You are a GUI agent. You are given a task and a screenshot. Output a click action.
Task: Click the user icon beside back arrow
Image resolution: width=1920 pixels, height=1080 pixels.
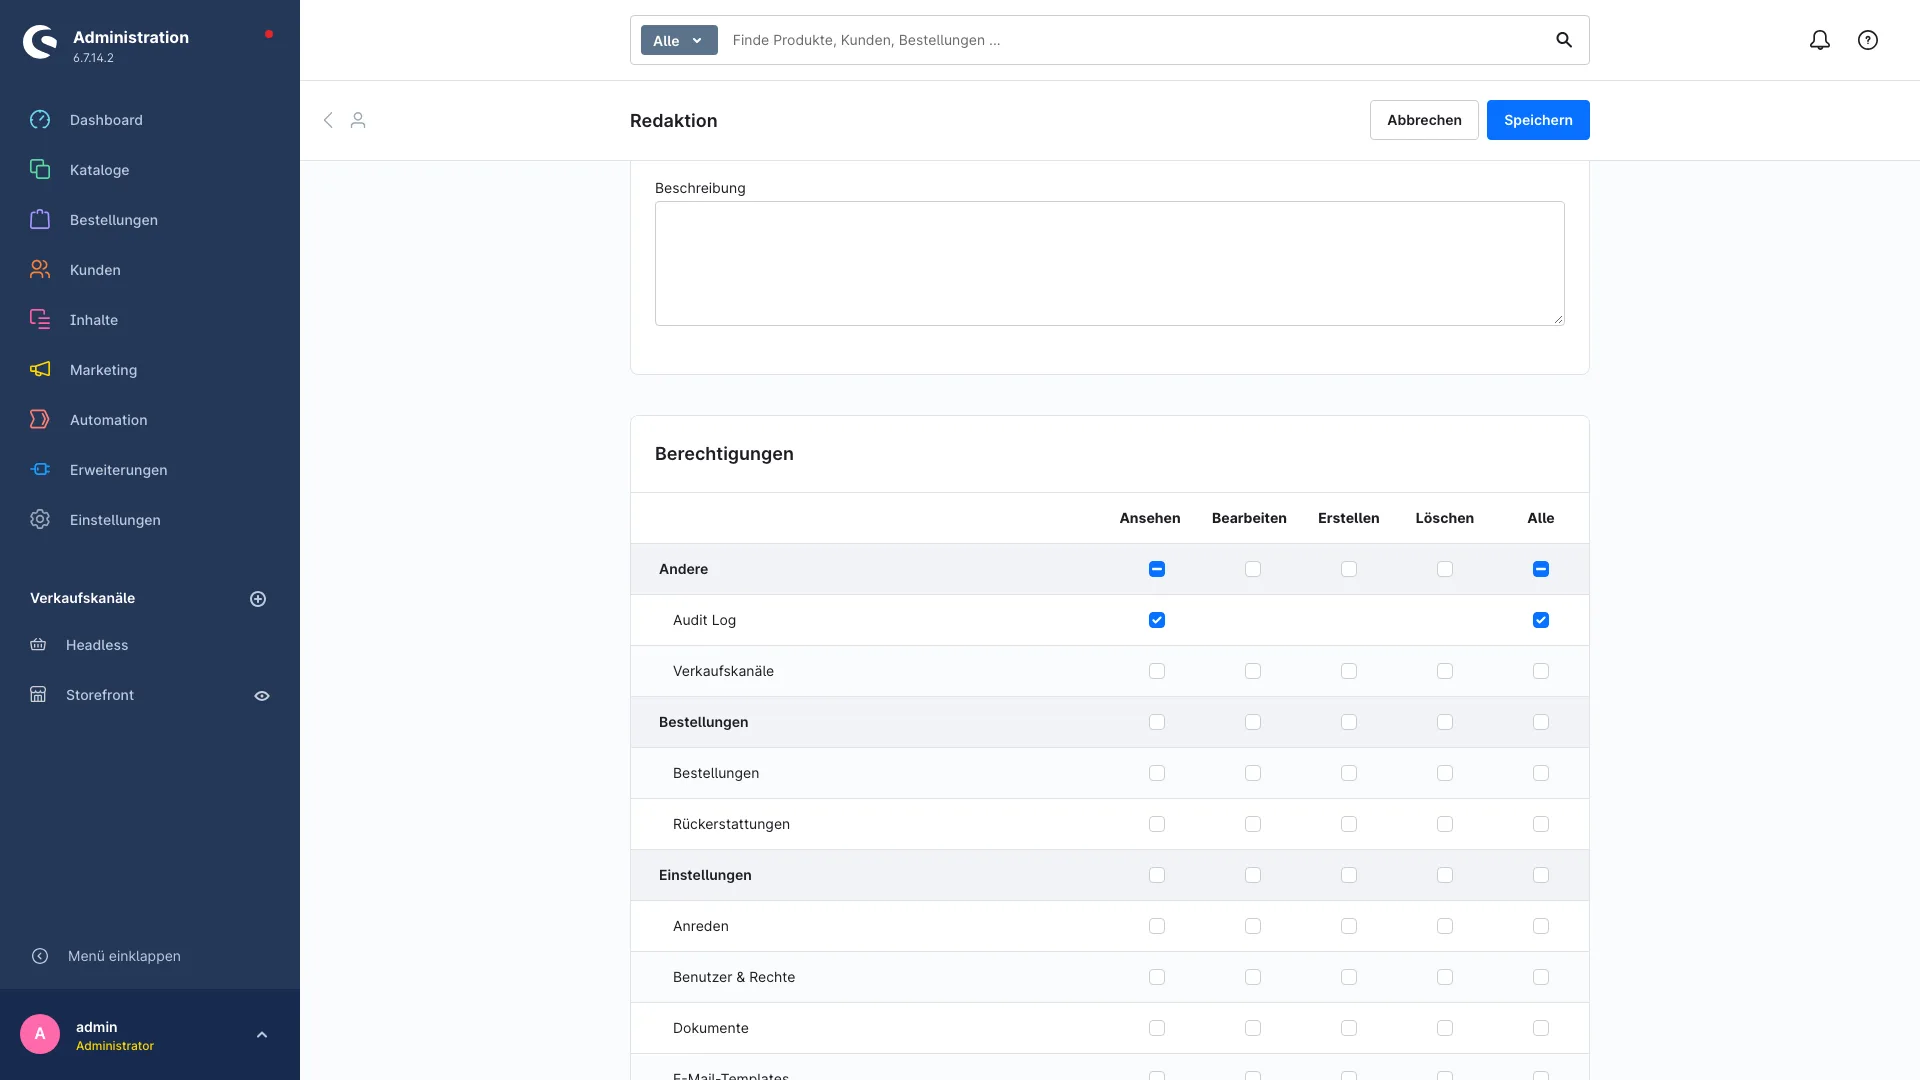click(x=358, y=120)
